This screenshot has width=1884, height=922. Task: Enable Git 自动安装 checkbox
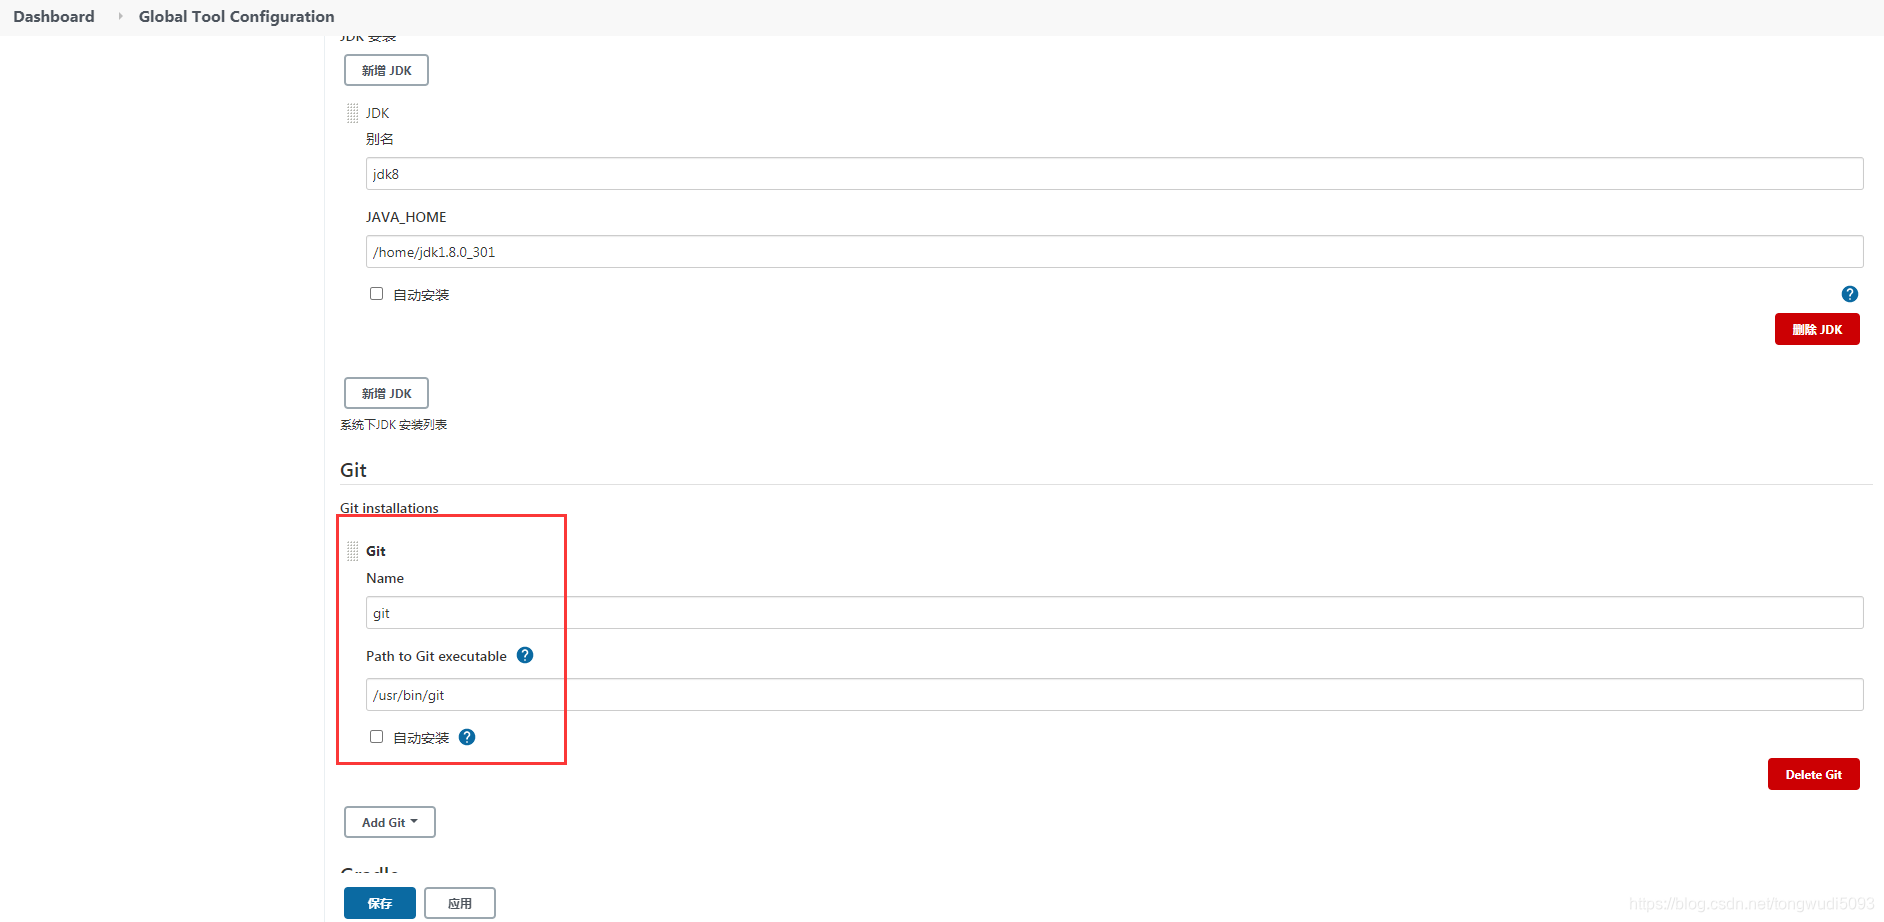click(376, 736)
